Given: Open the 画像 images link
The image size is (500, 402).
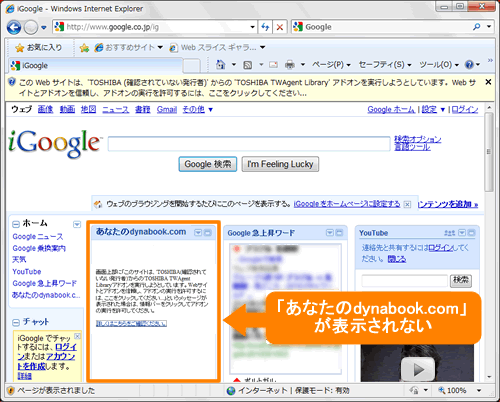Looking at the screenshot, I should tap(45, 109).
